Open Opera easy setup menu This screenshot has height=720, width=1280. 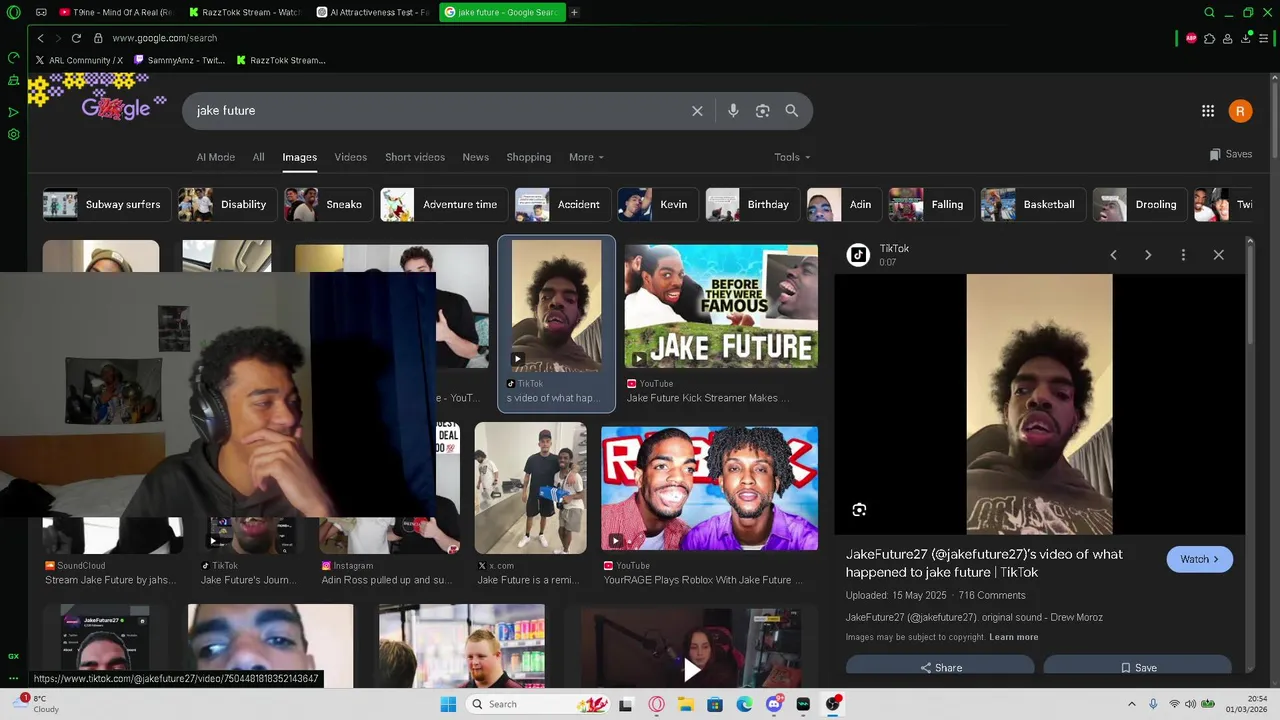(x=1264, y=38)
